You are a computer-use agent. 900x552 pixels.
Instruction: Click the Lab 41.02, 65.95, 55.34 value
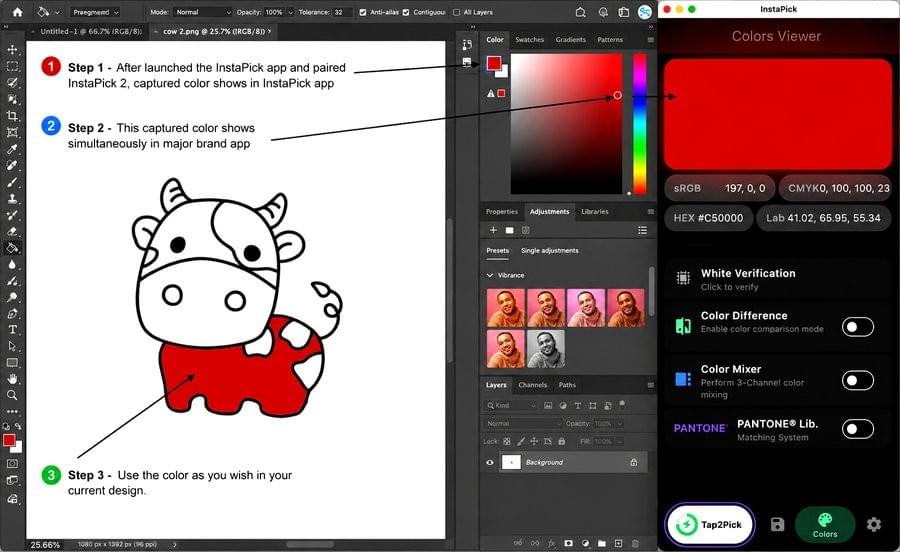pos(823,218)
